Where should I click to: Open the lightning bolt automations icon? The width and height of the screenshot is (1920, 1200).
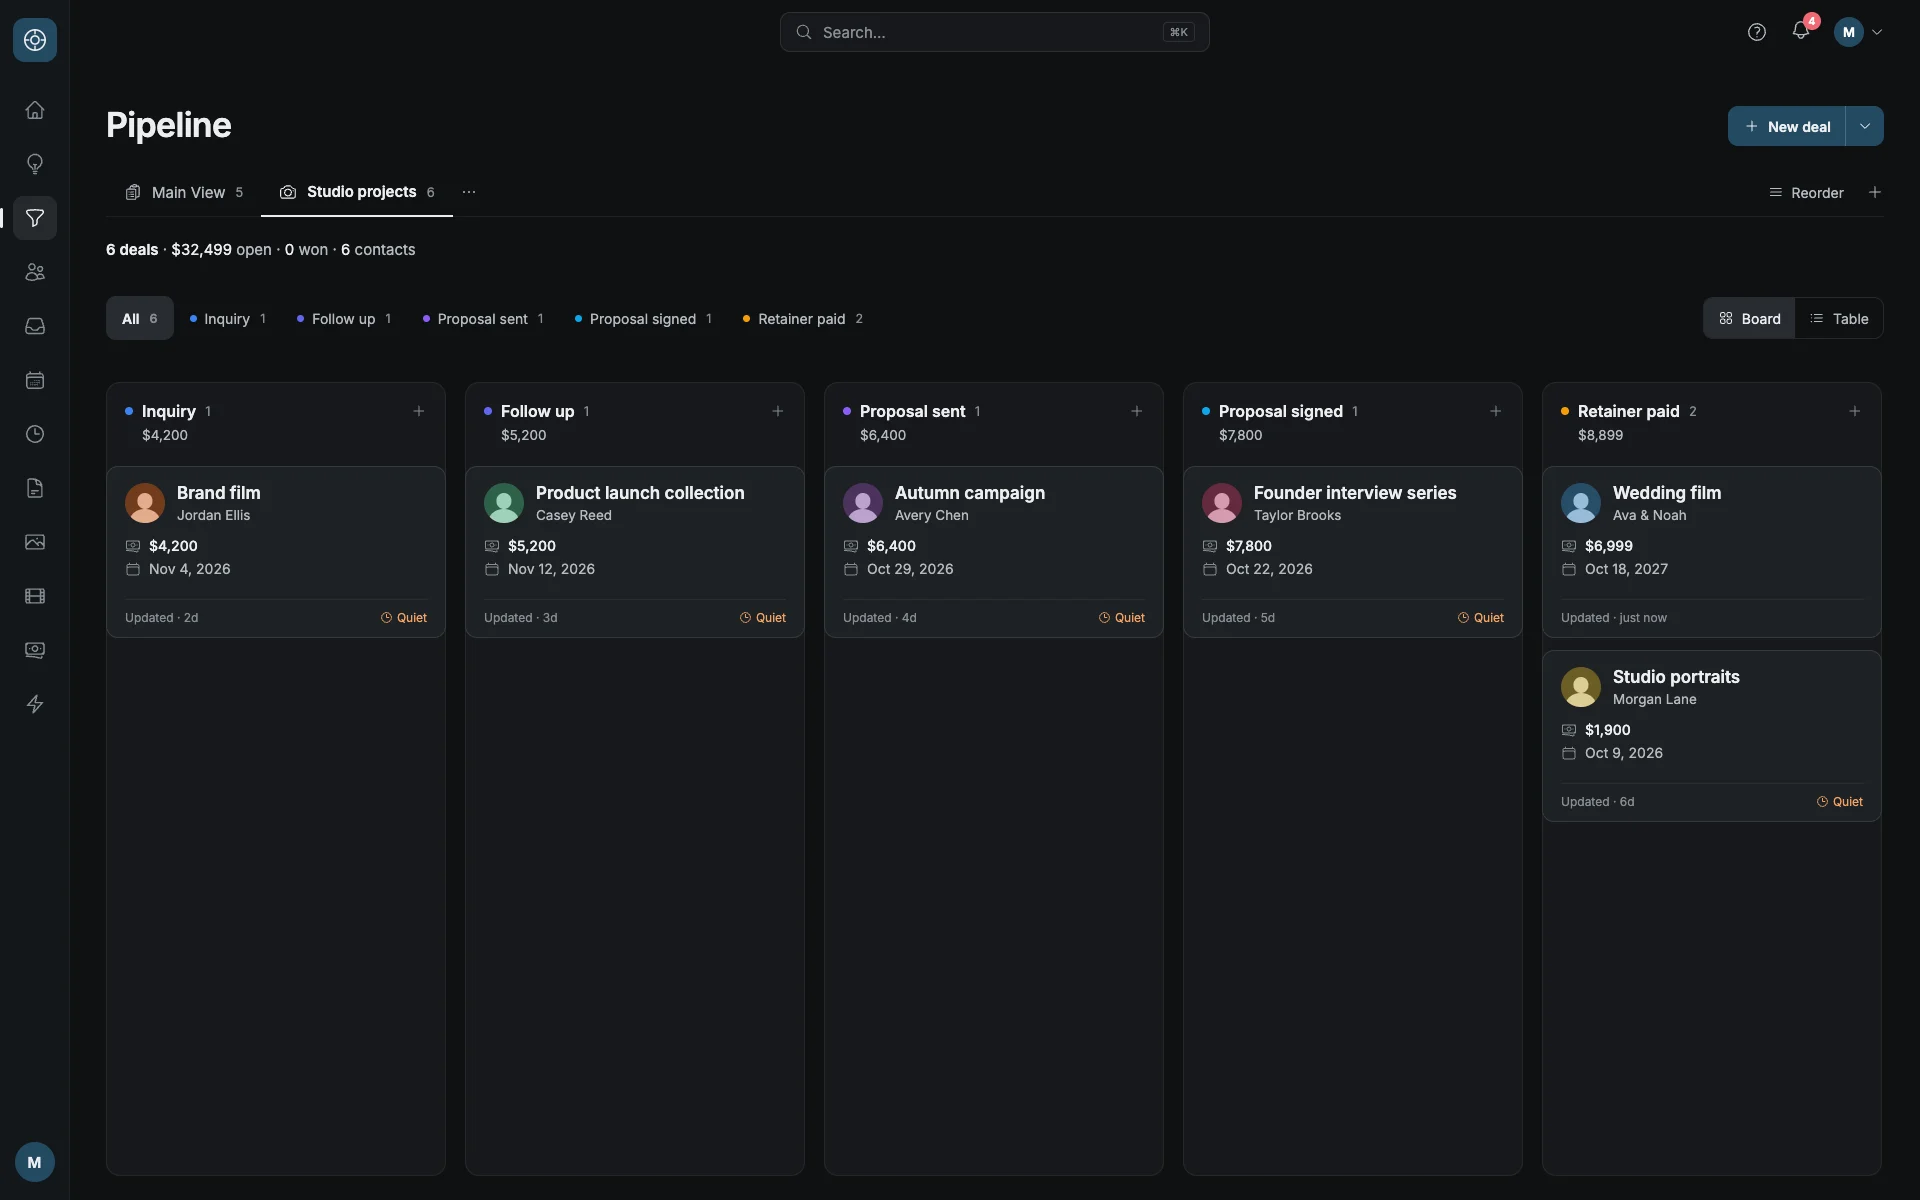35,704
